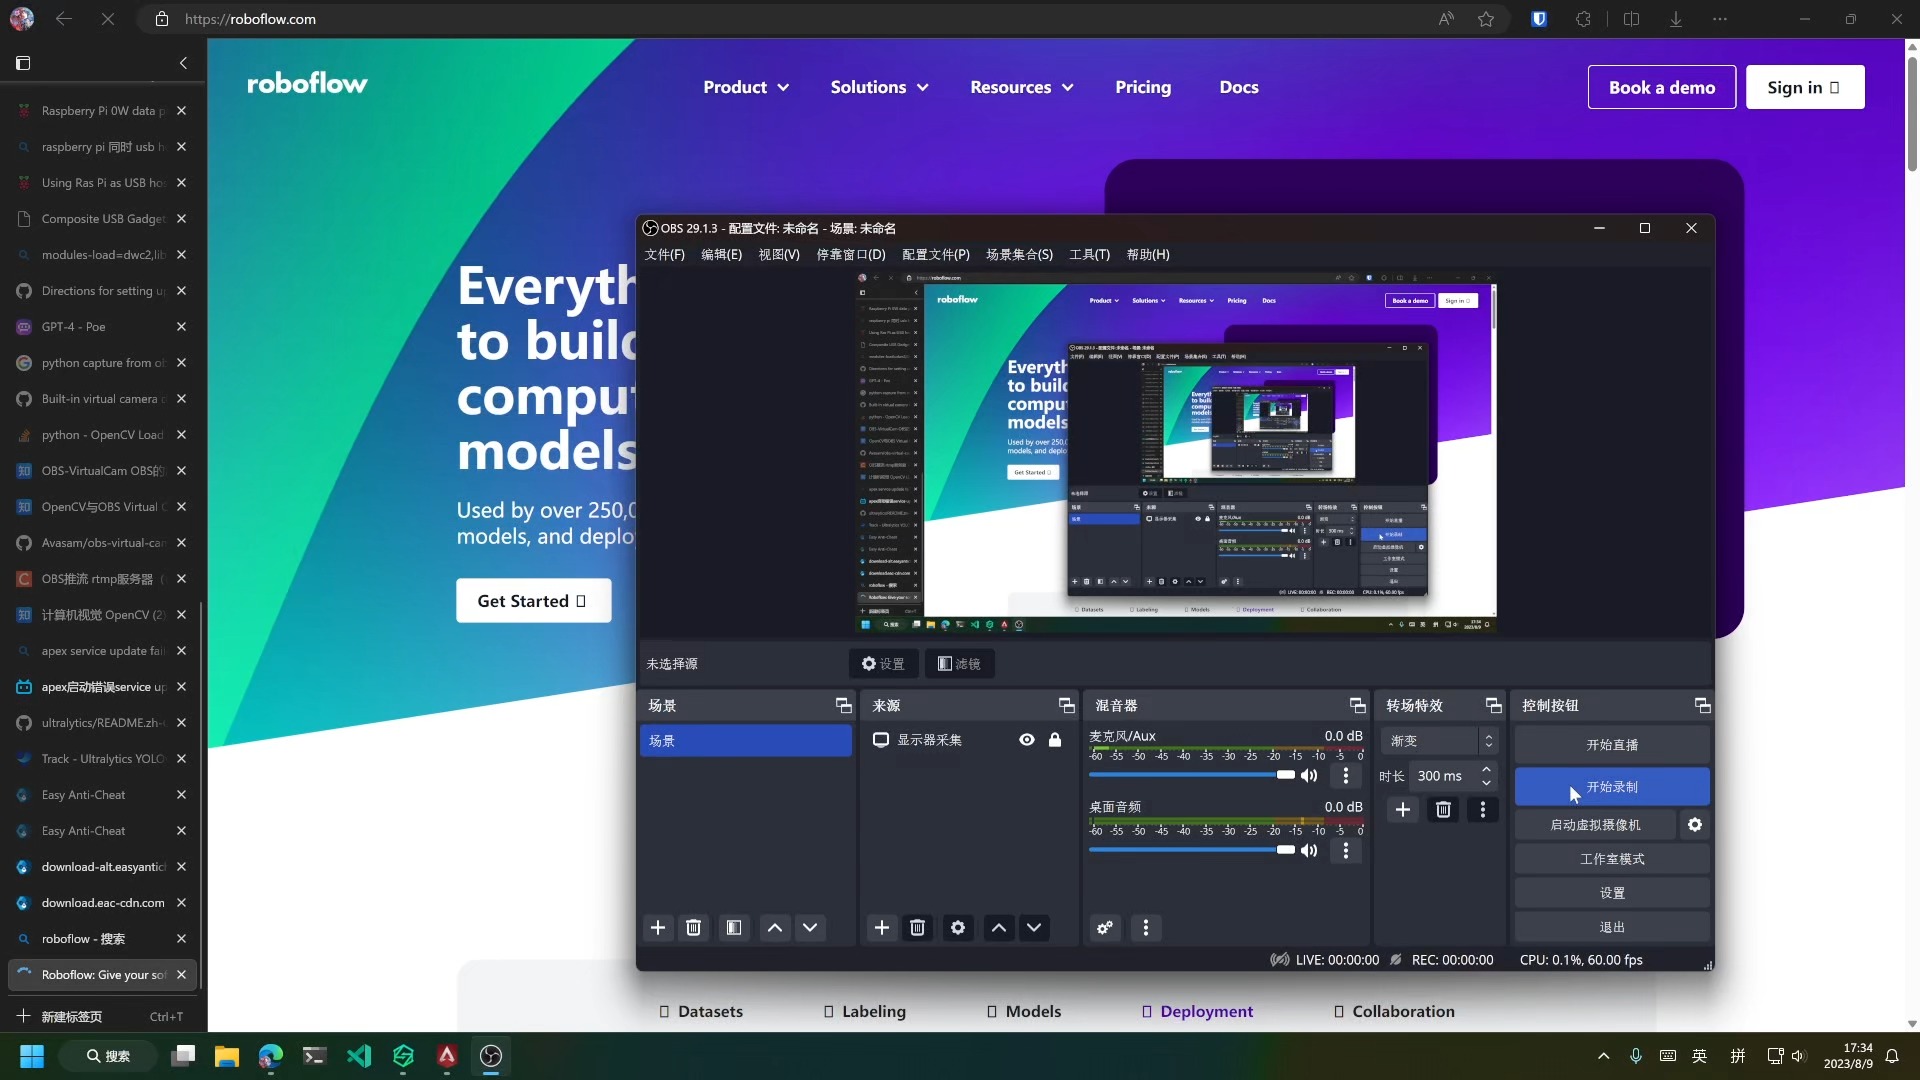The height and width of the screenshot is (1080, 1920).
Task: Open scene filters icon in scenes panel
Action: (x=734, y=928)
